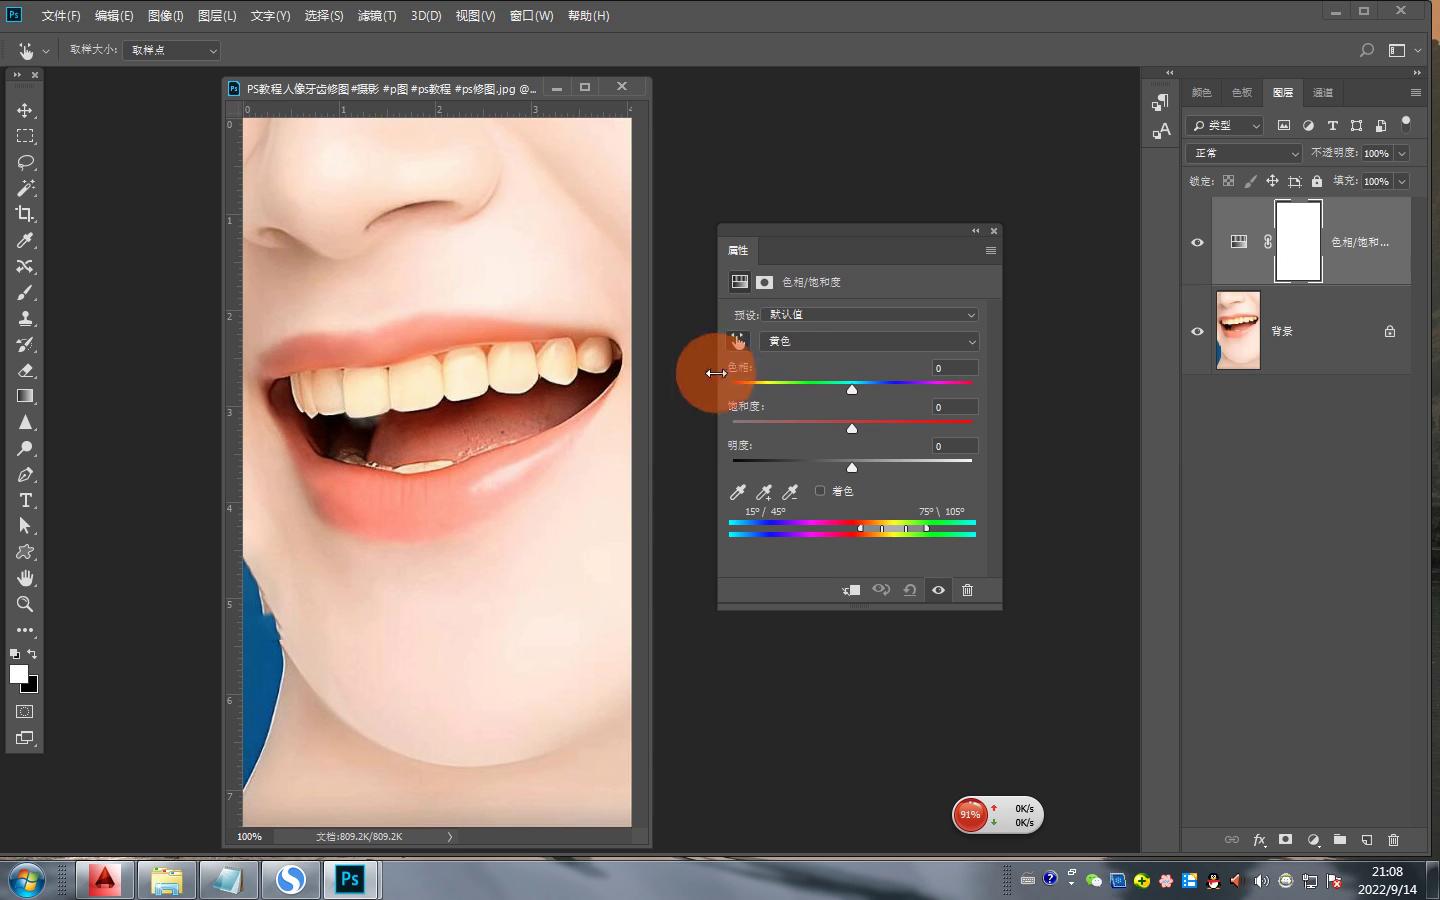Select the Lasso tool
Viewport: 1440px width, 900px height.
pos(25,162)
